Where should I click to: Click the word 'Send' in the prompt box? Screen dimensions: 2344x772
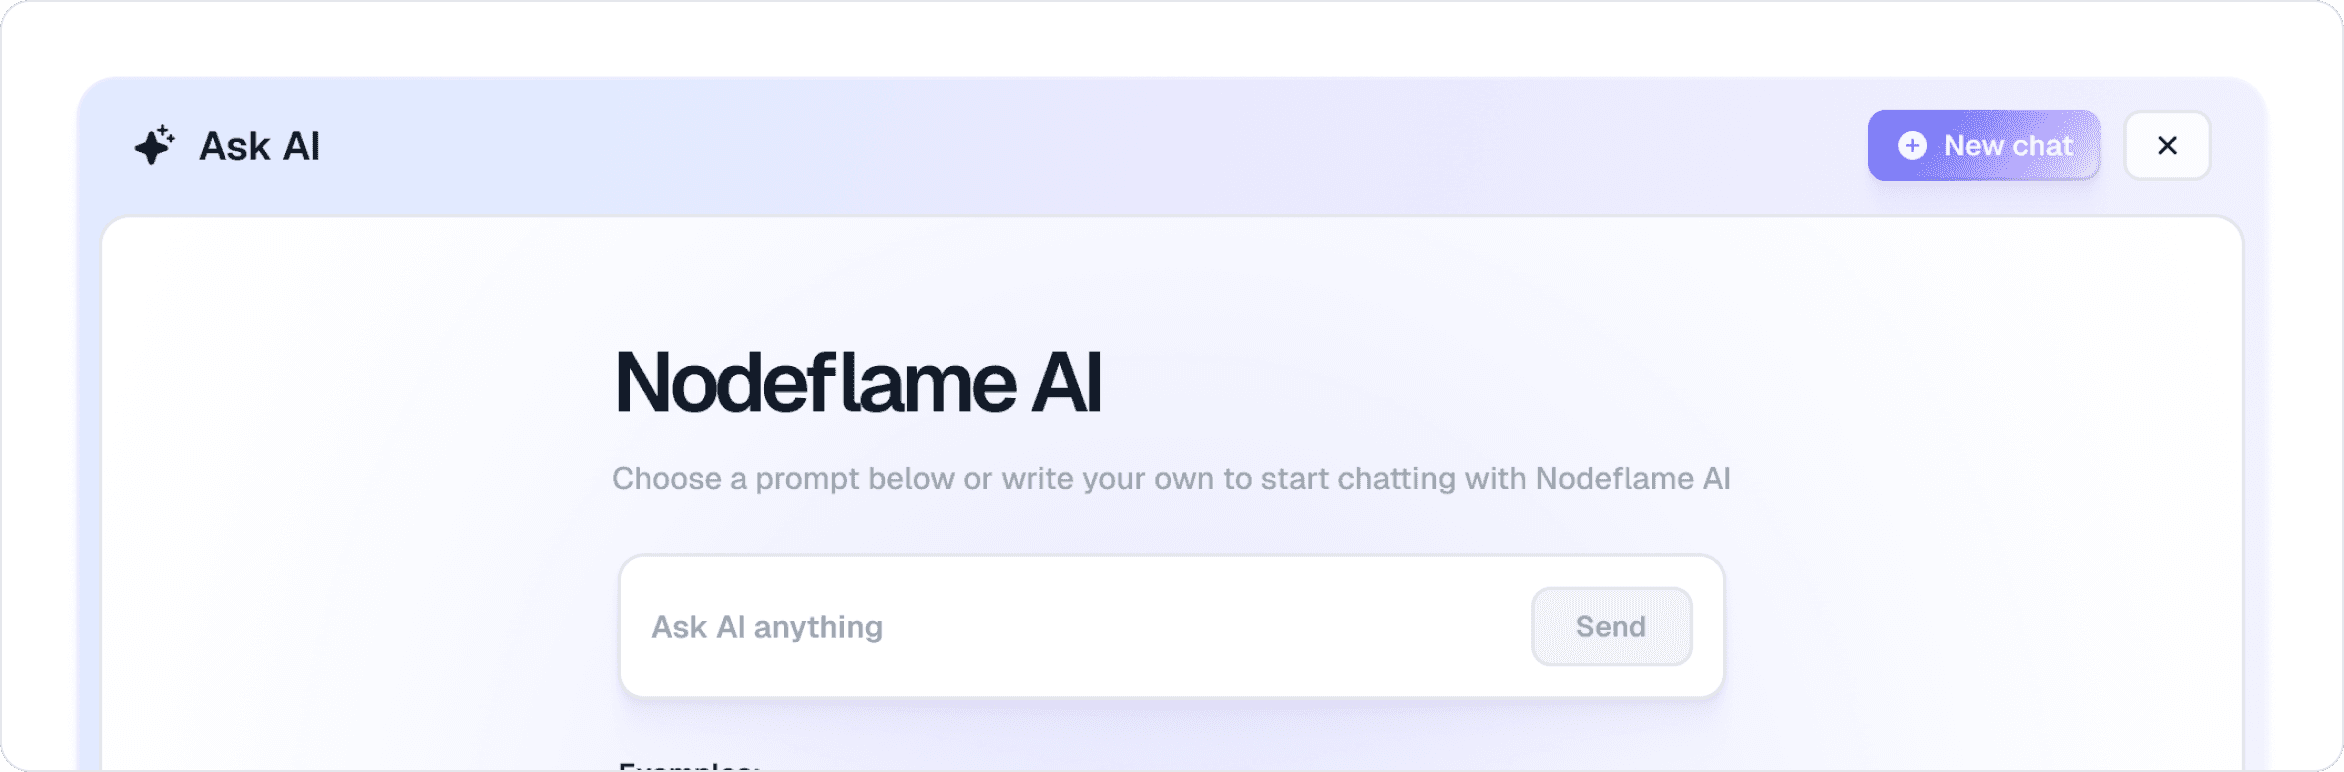(1610, 627)
